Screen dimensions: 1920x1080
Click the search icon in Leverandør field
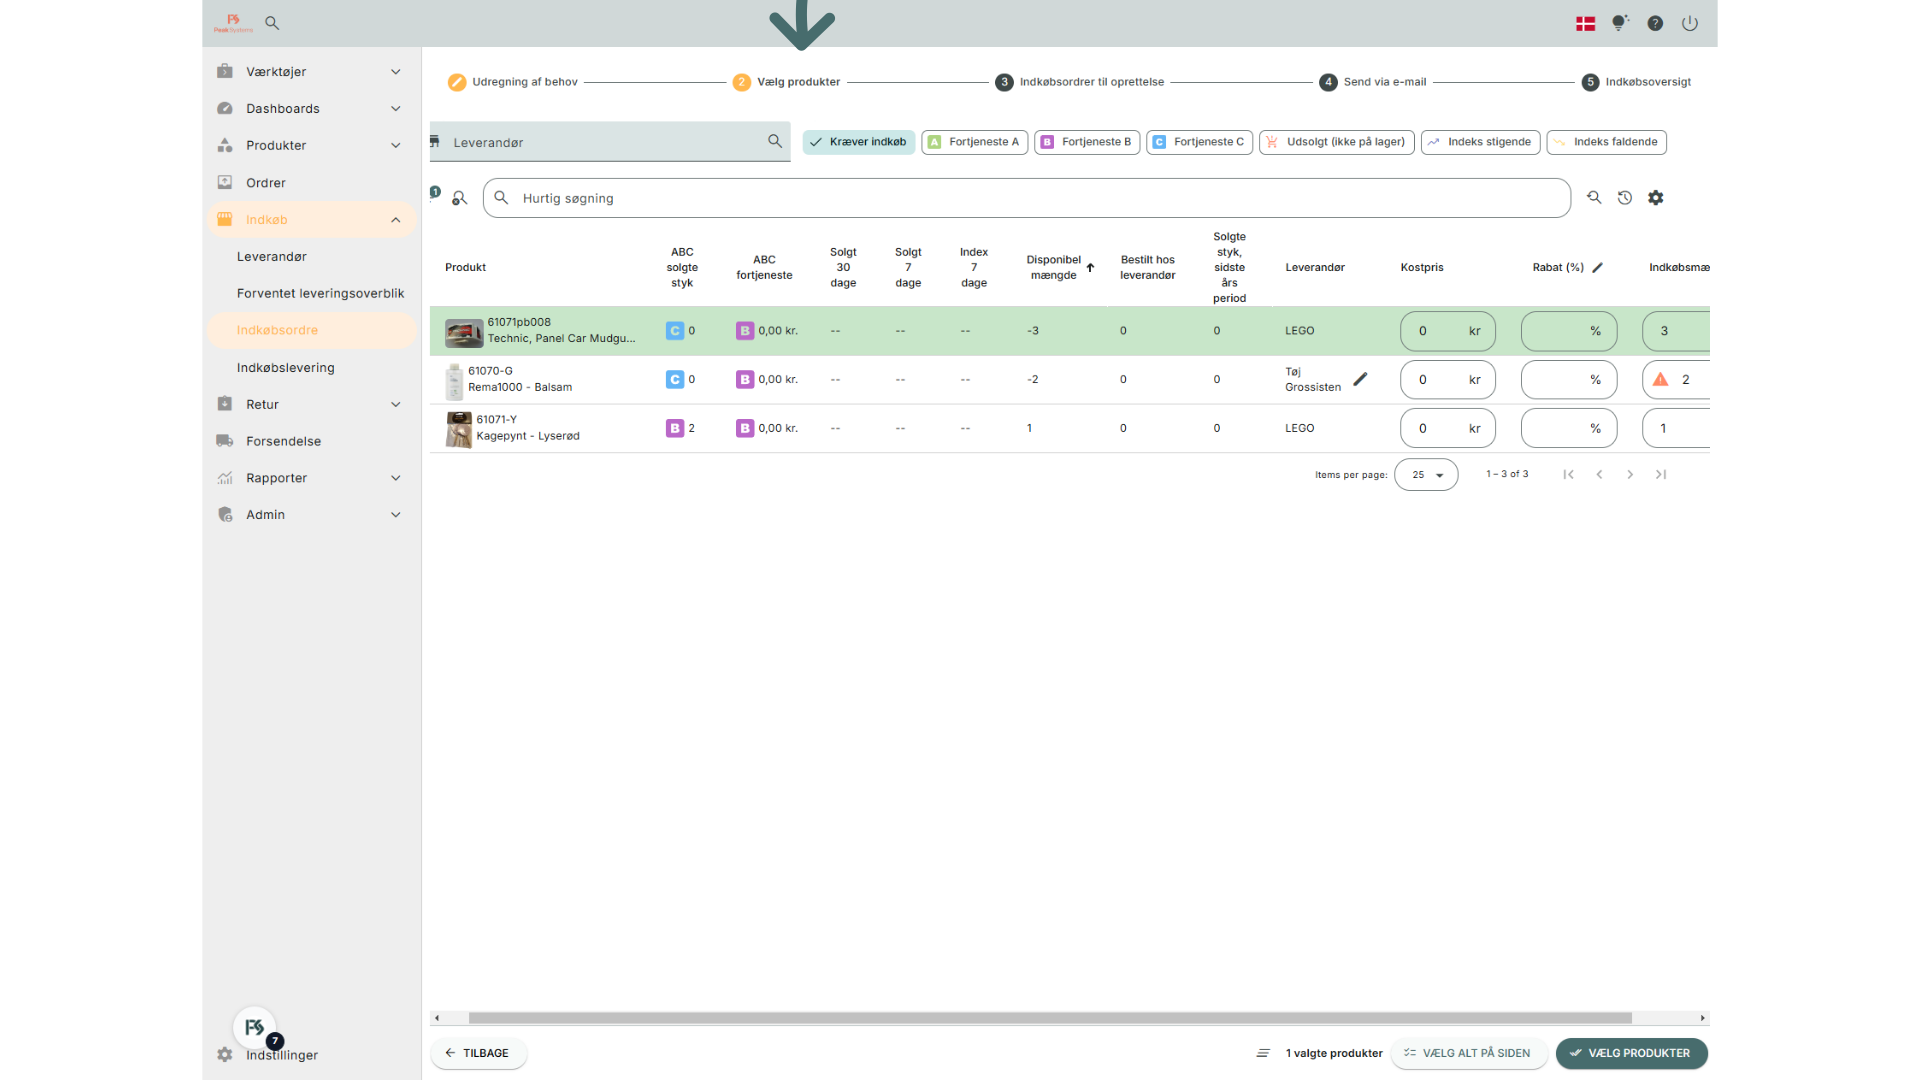[775, 141]
